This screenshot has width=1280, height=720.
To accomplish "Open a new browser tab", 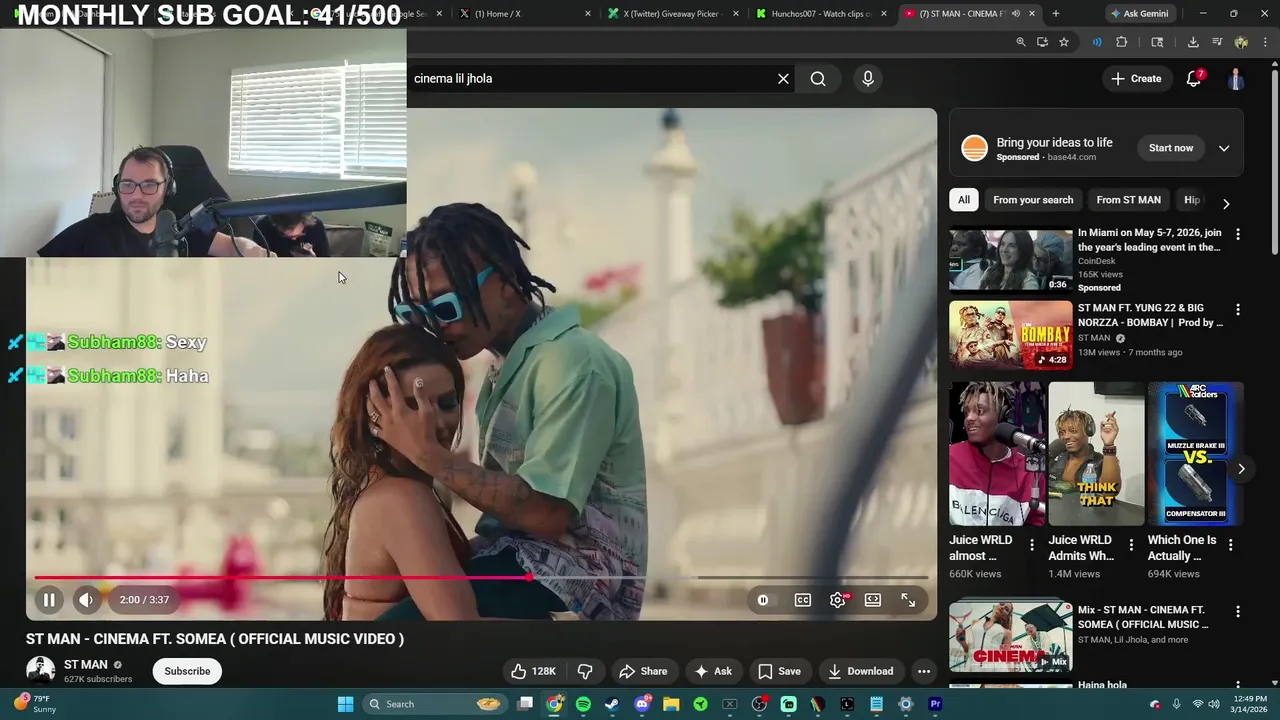I will (1055, 13).
